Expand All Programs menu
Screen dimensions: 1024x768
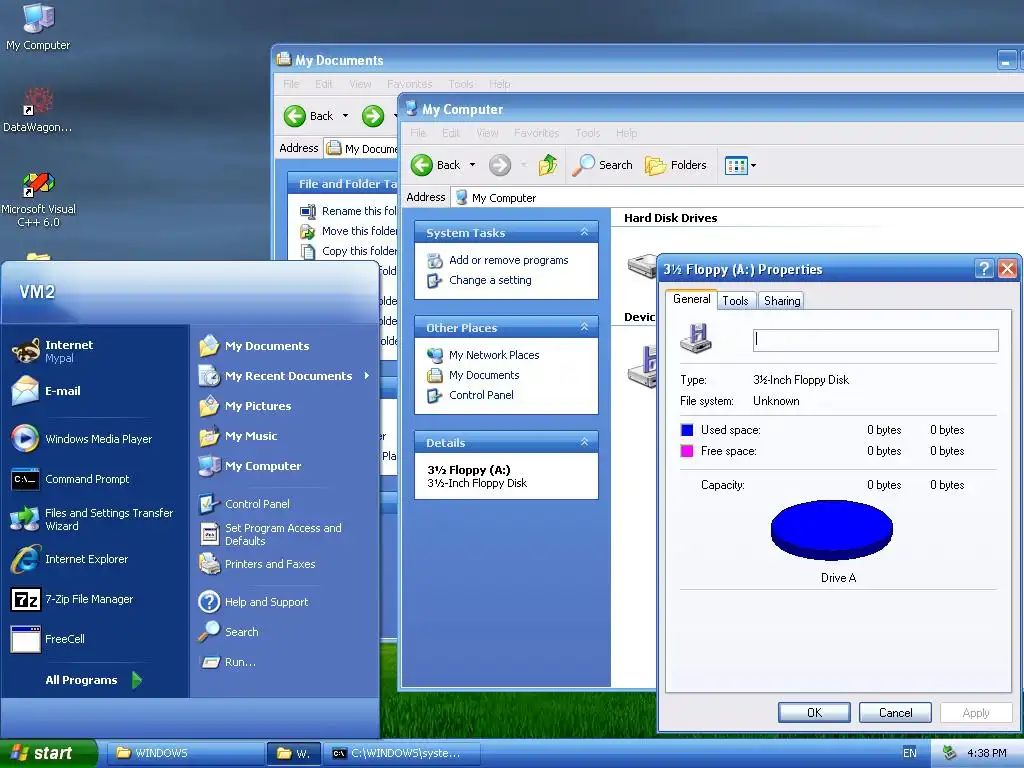tap(93, 680)
